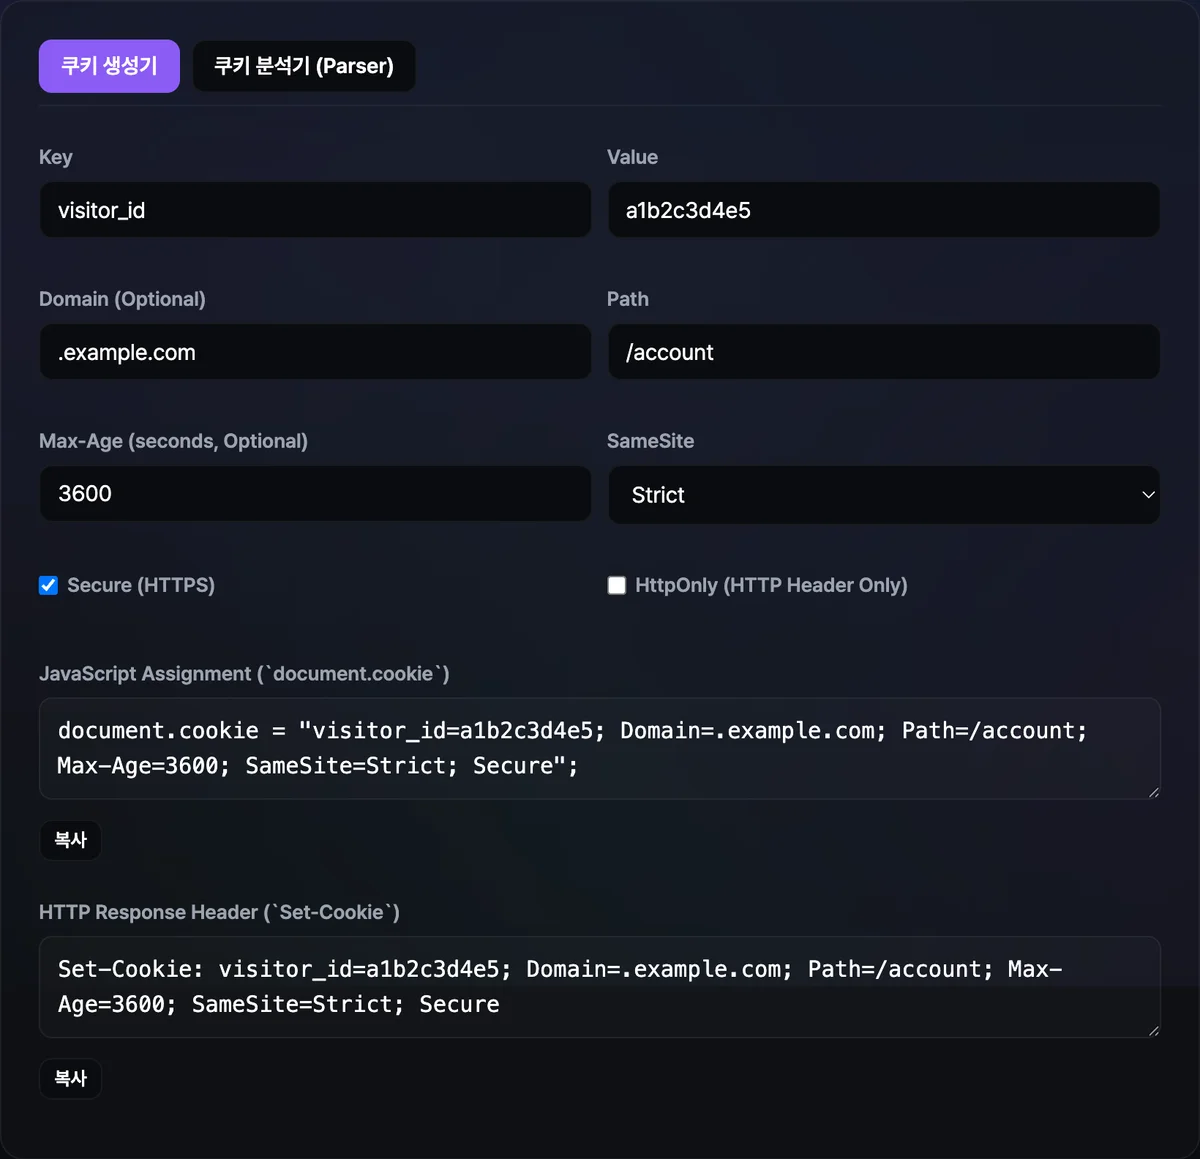Select the Max-Age field showing 3600
Viewport: 1200px width, 1159px height.
[315, 494]
